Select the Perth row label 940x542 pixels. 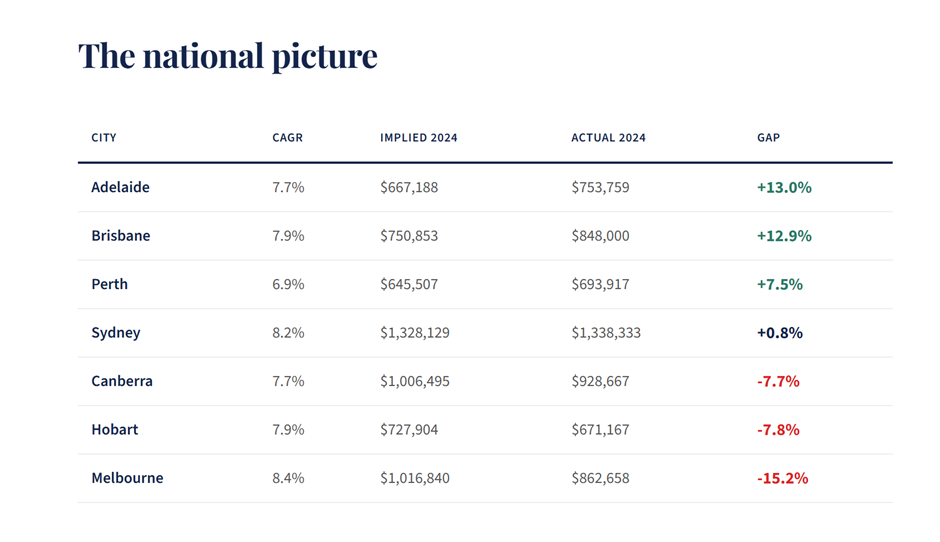coord(109,284)
